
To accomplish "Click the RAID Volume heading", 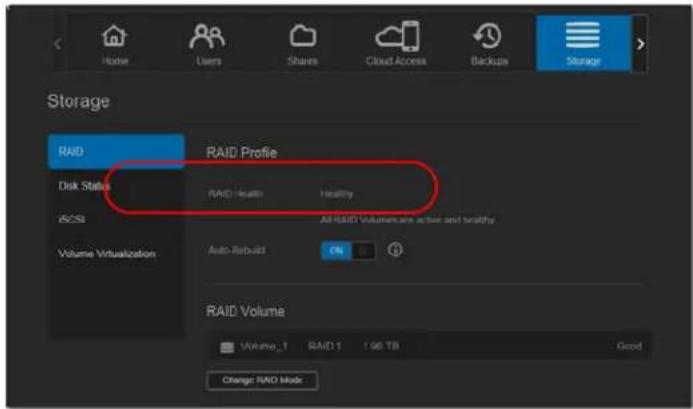I will click(245, 311).
